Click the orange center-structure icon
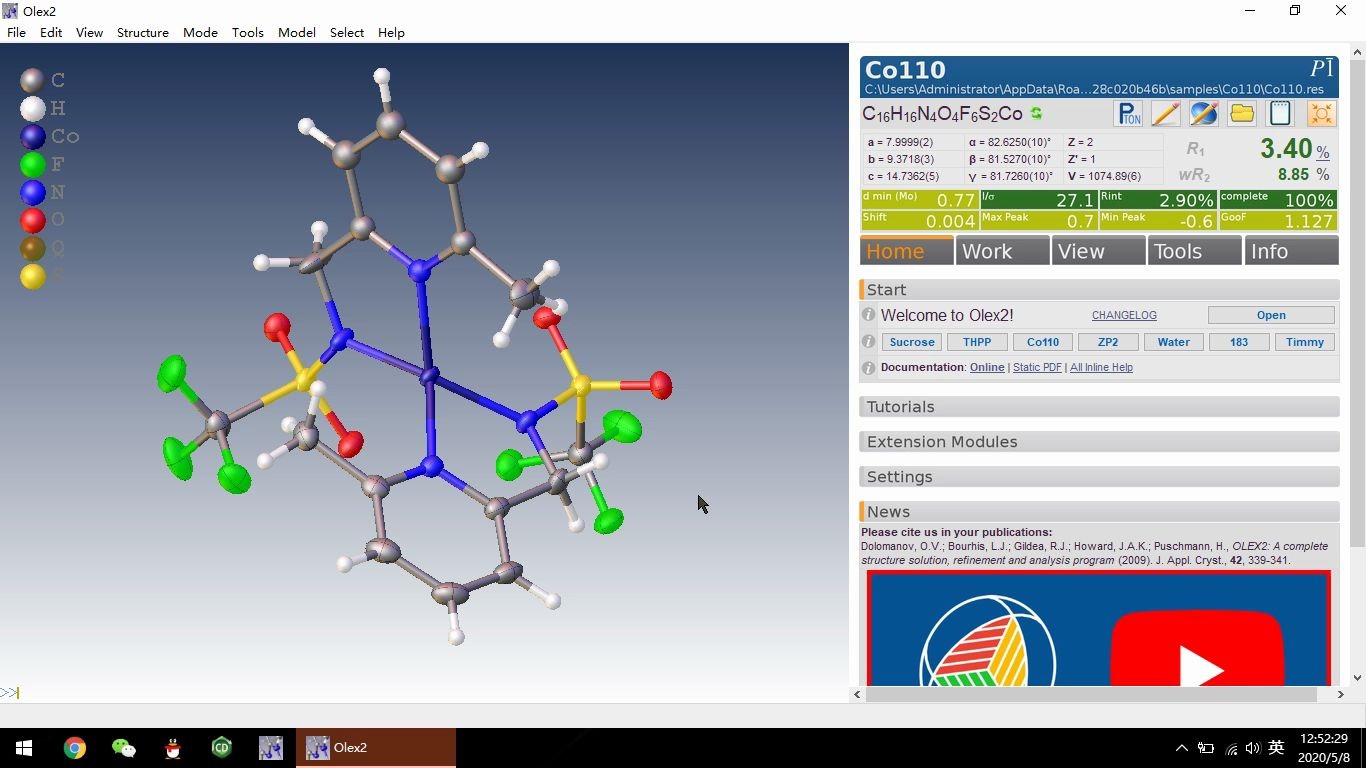The image size is (1366, 768). click(1321, 114)
